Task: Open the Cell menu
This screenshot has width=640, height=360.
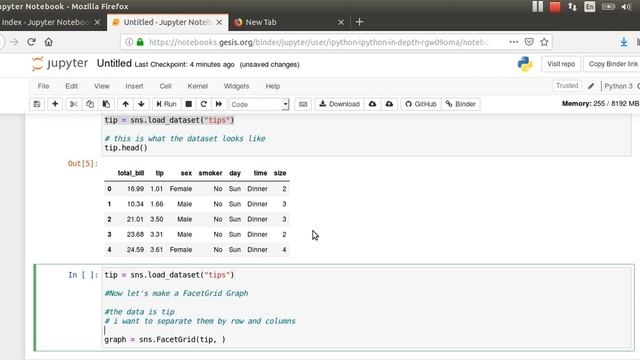Action: pos(165,86)
